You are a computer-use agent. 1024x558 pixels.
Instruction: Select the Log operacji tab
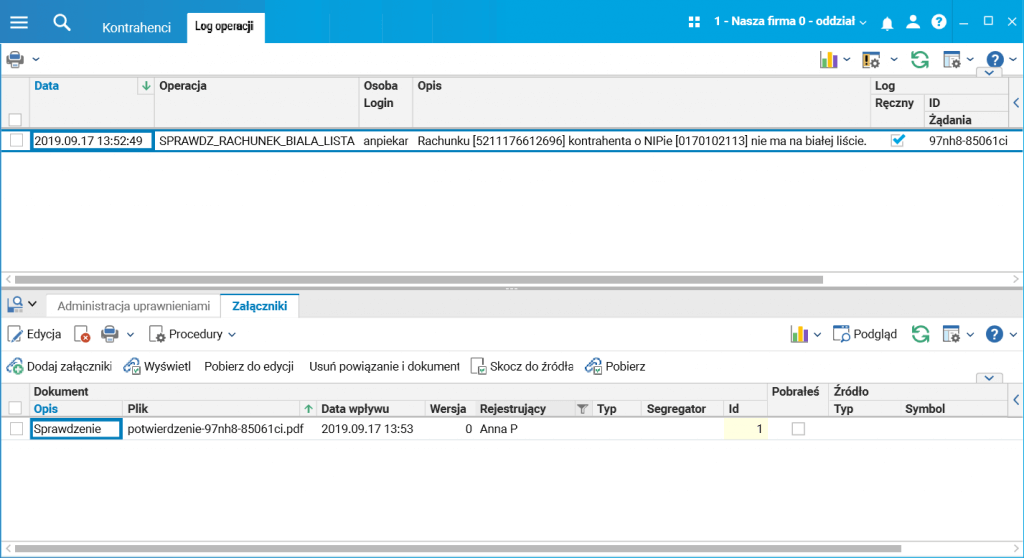225,27
